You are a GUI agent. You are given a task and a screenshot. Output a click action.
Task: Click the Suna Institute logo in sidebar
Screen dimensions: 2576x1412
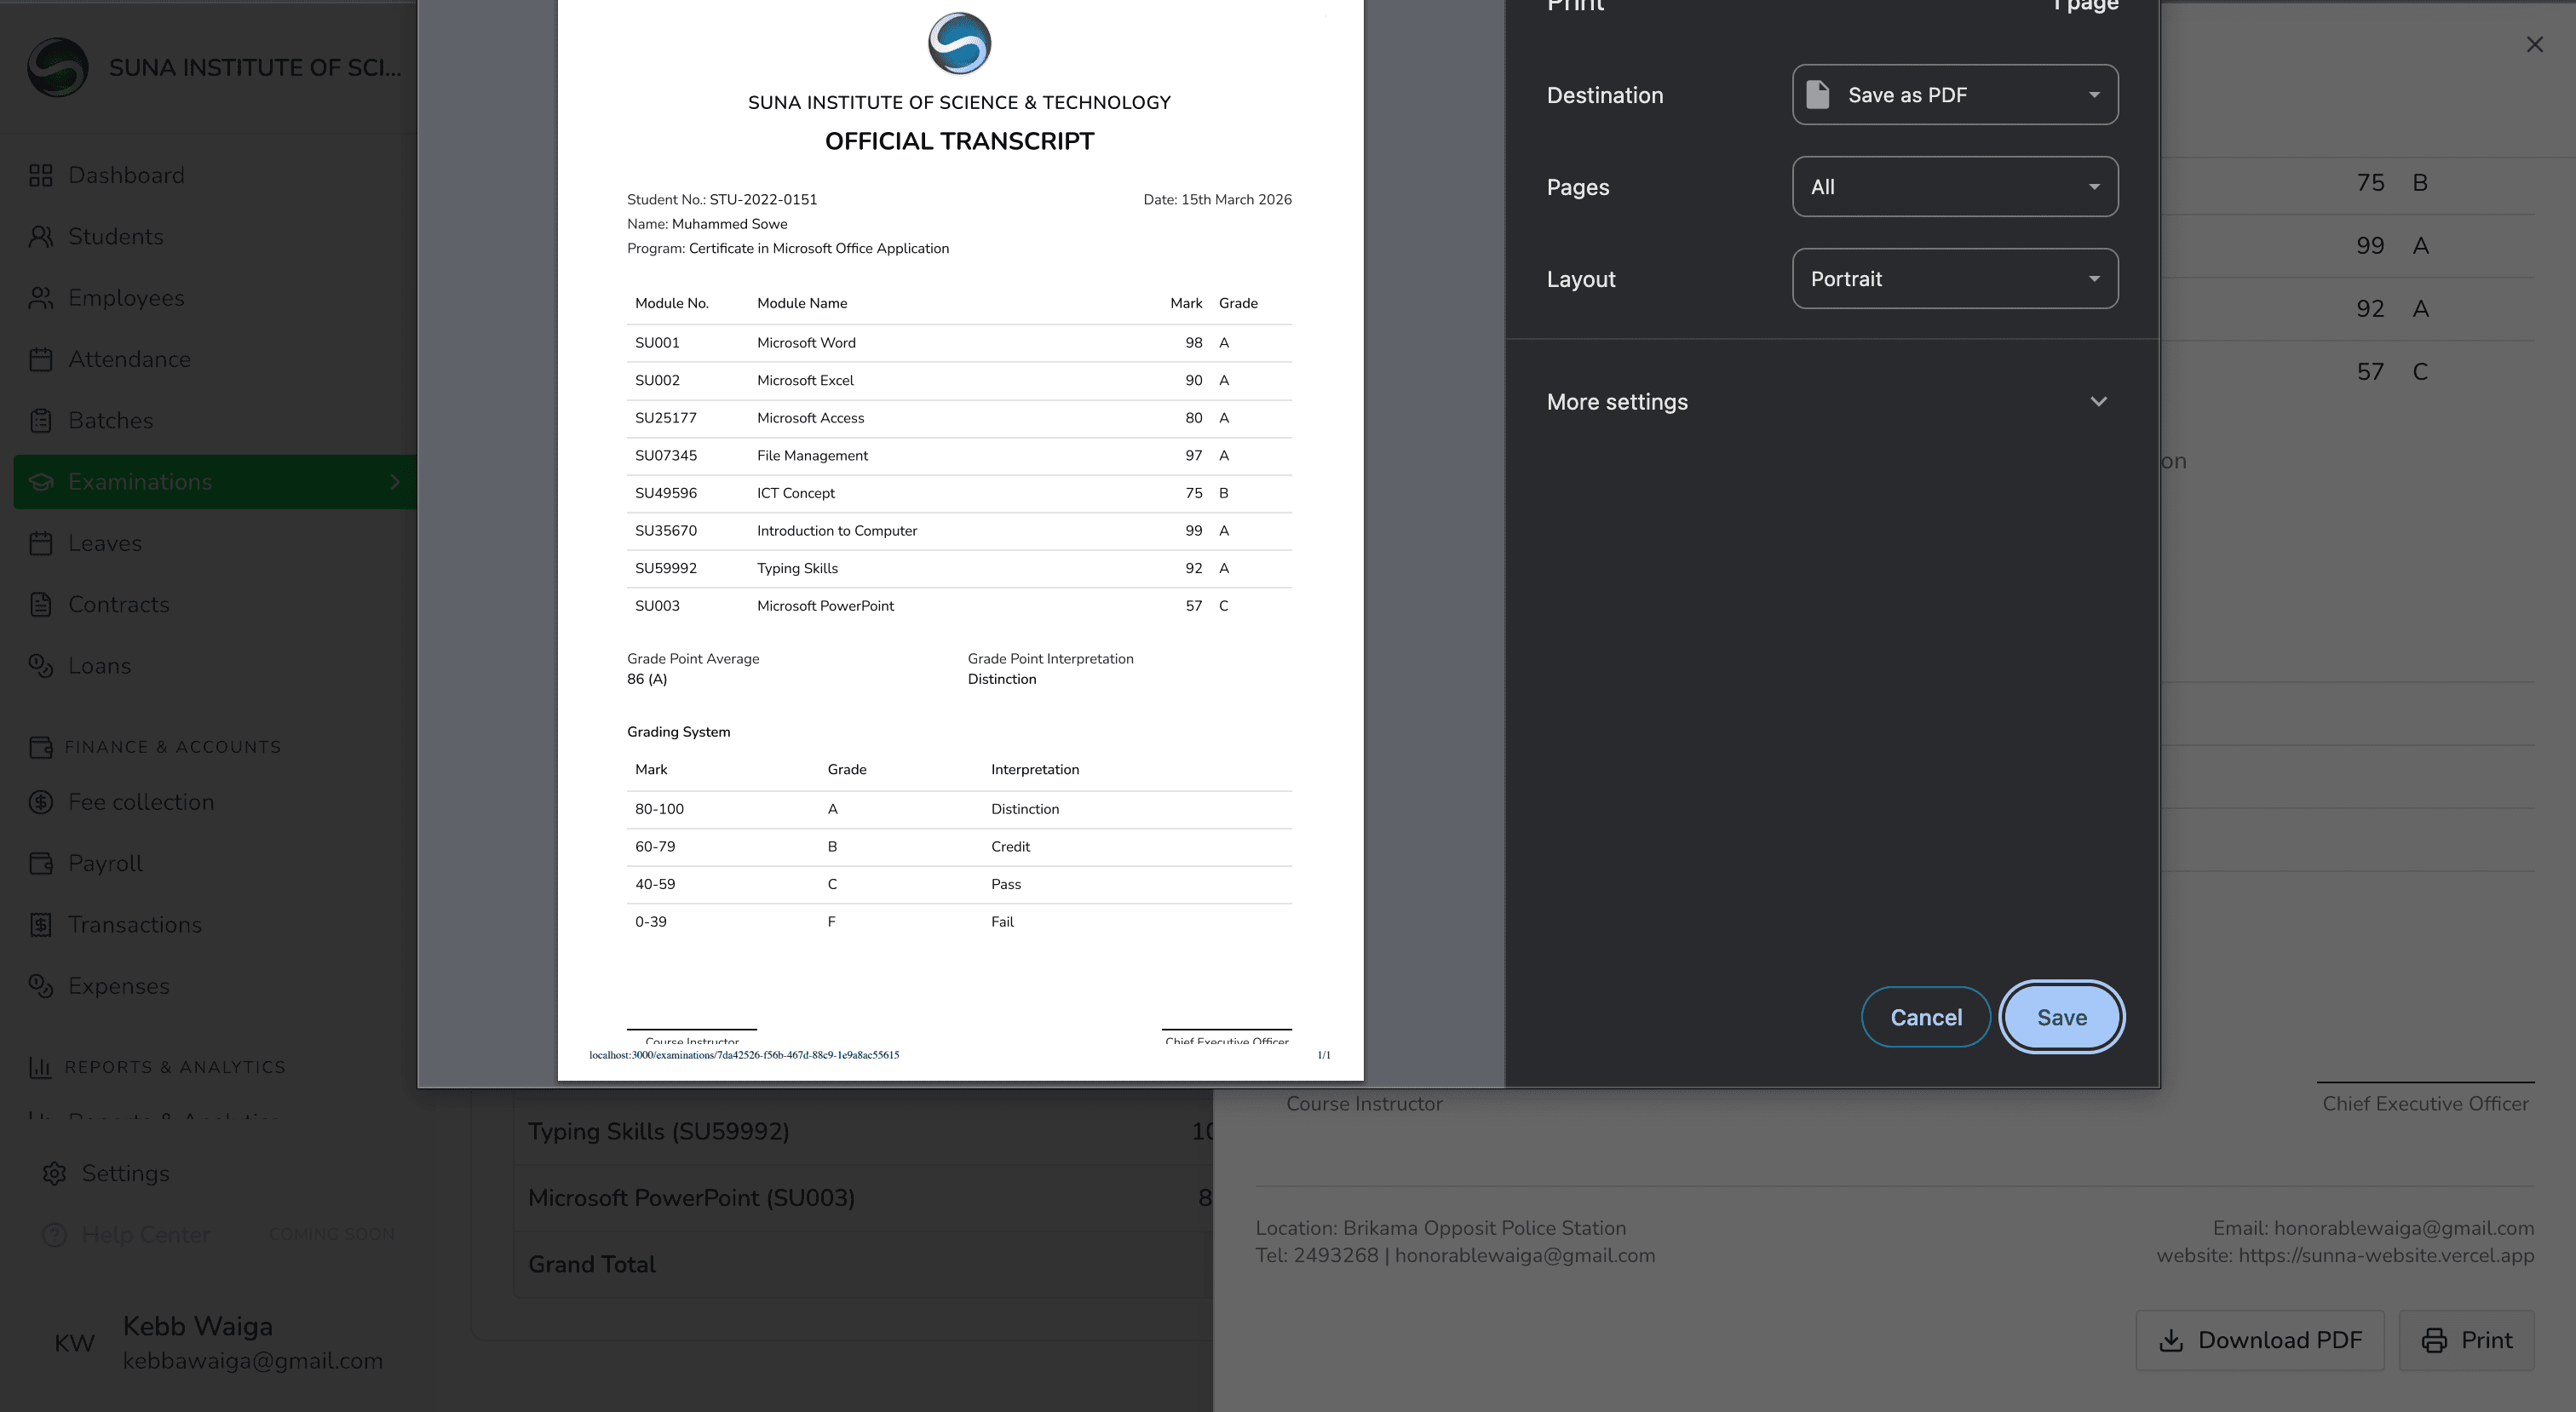(57, 68)
